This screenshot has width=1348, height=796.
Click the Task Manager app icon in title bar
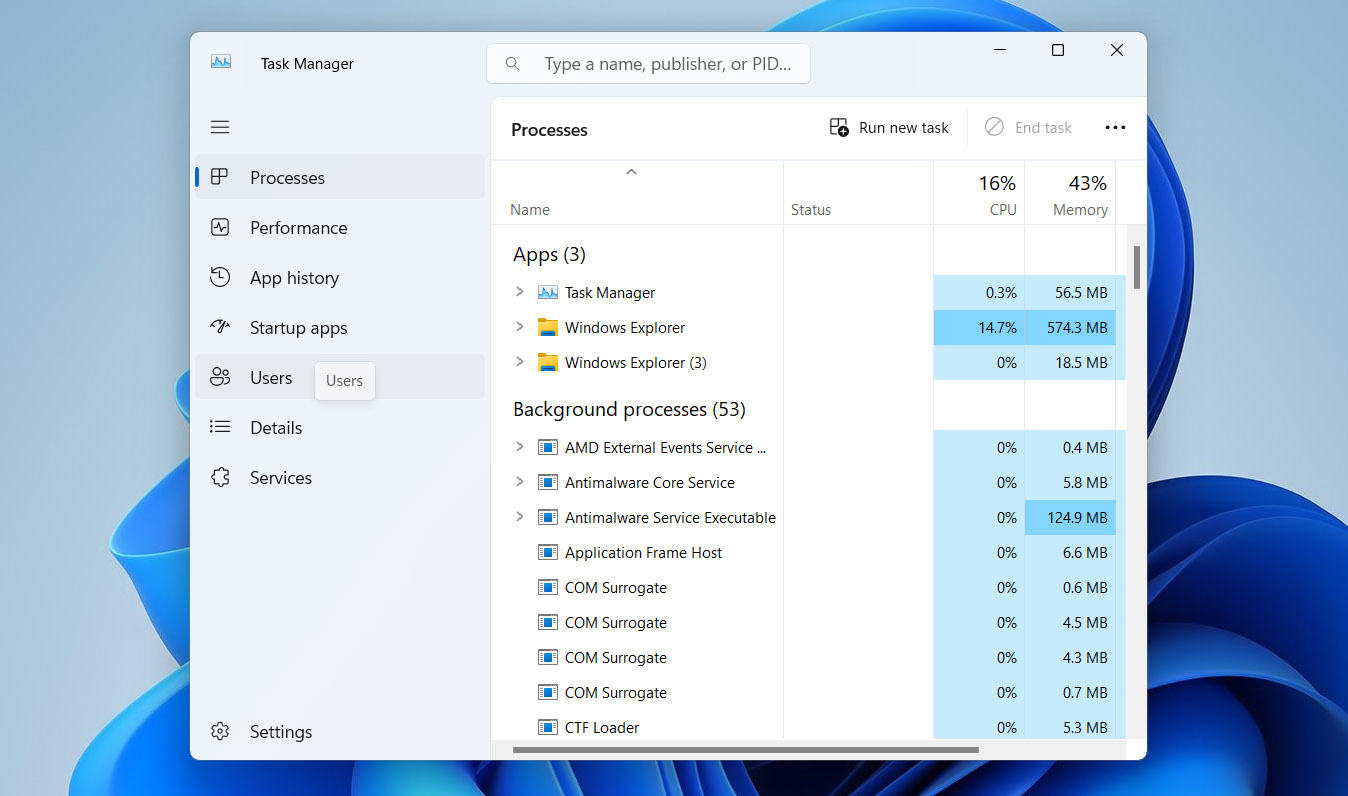(x=221, y=62)
